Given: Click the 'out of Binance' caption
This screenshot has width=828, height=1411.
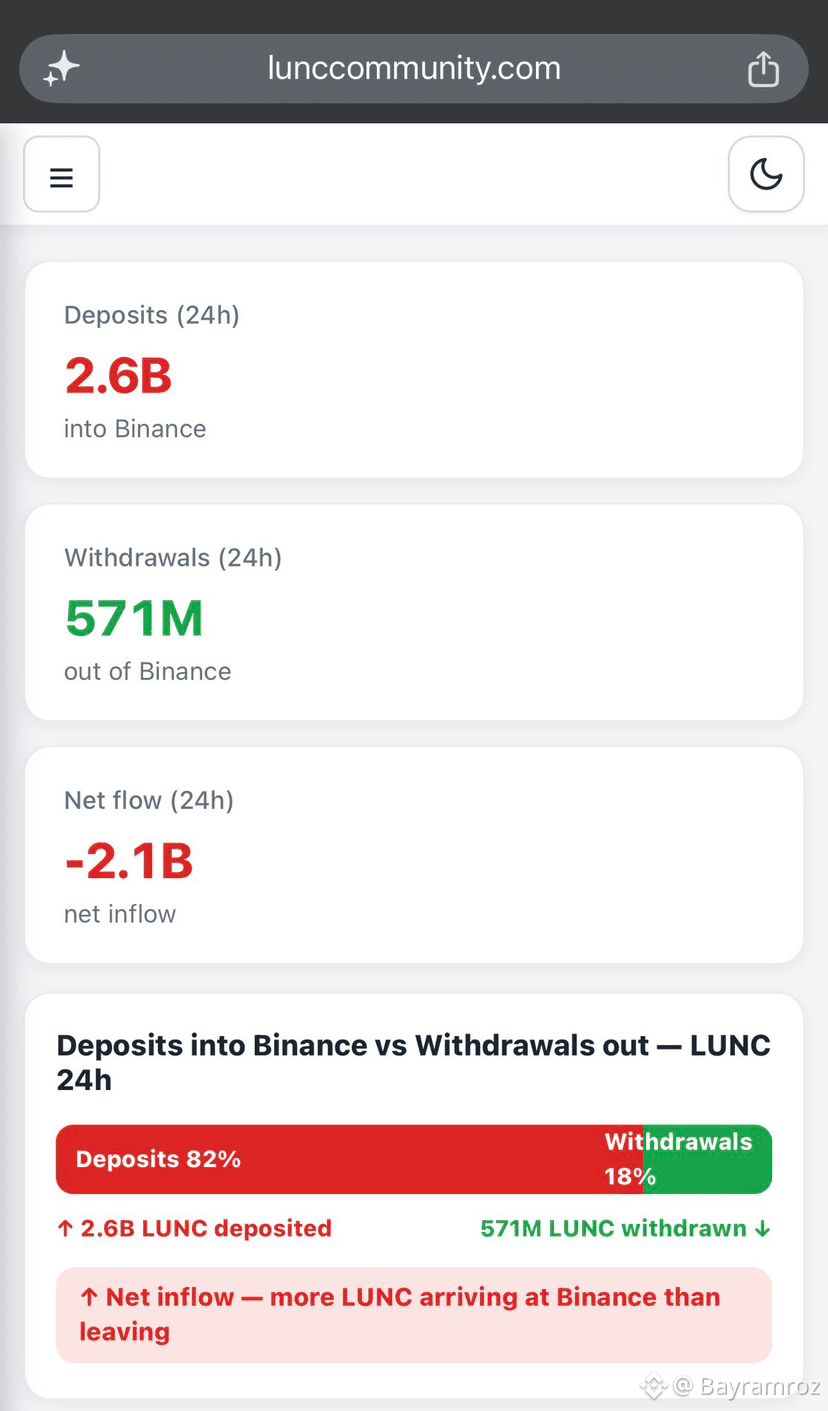Looking at the screenshot, I should [147, 671].
